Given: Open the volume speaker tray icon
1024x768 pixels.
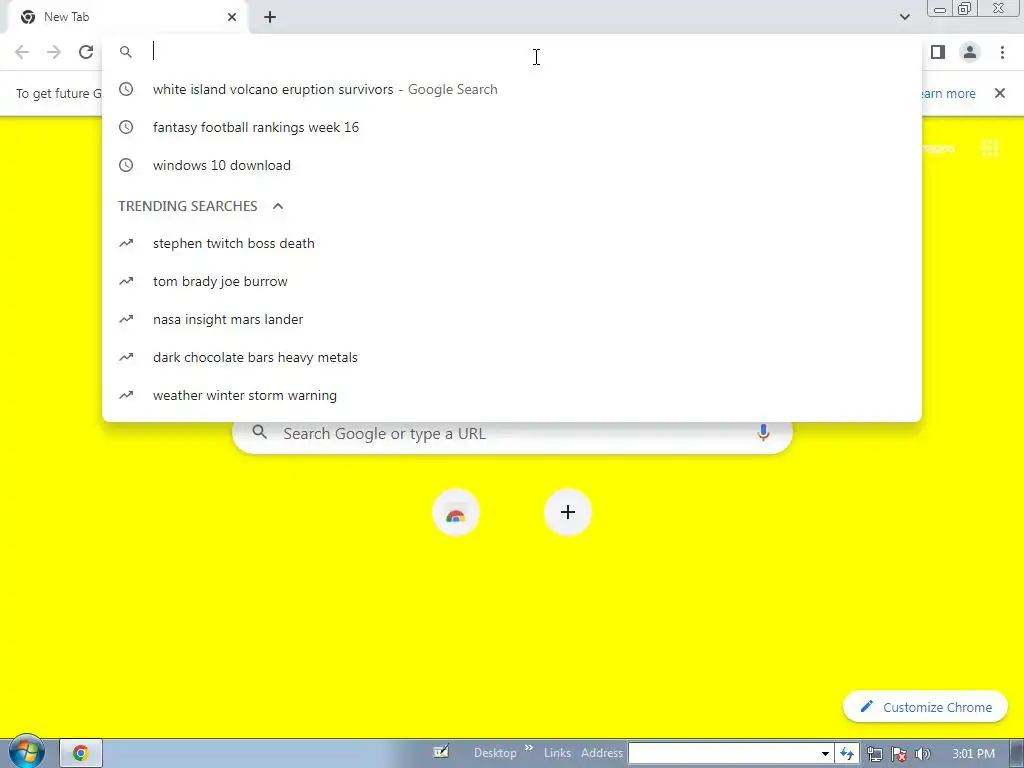Looking at the screenshot, I should (x=922, y=754).
